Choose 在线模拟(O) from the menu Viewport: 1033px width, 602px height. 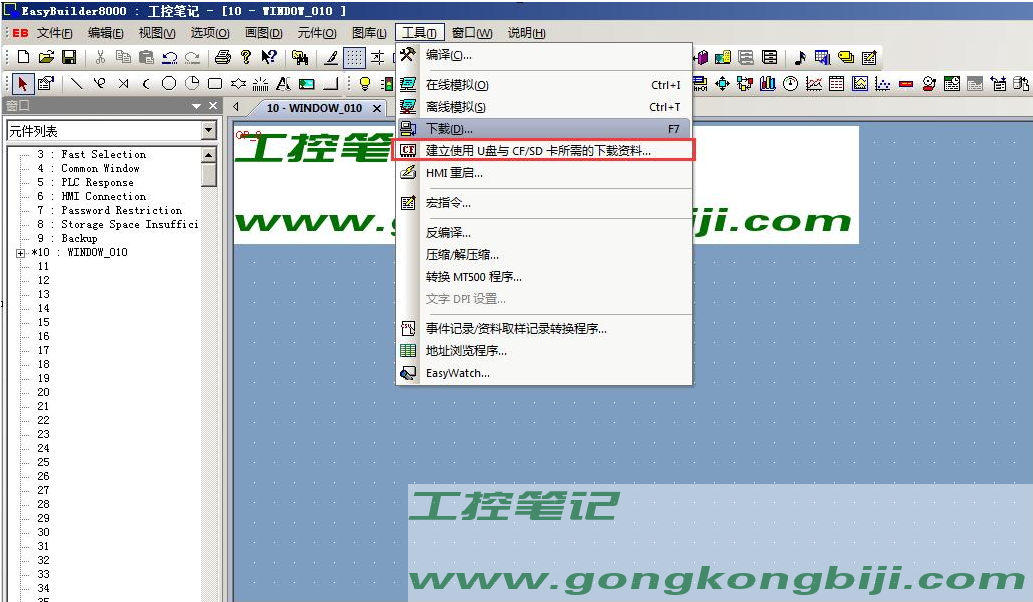[x=544, y=85]
